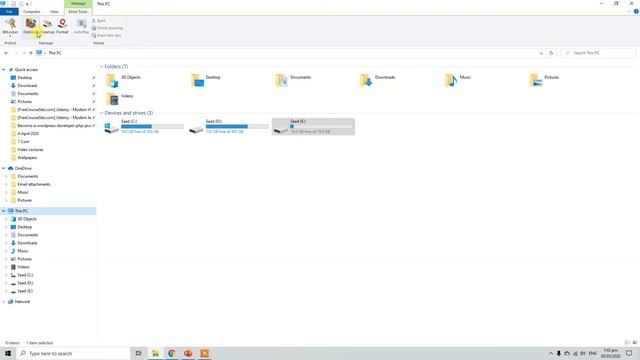
Task: Select Music under OneDrive tree
Action: (x=23, y=192)
